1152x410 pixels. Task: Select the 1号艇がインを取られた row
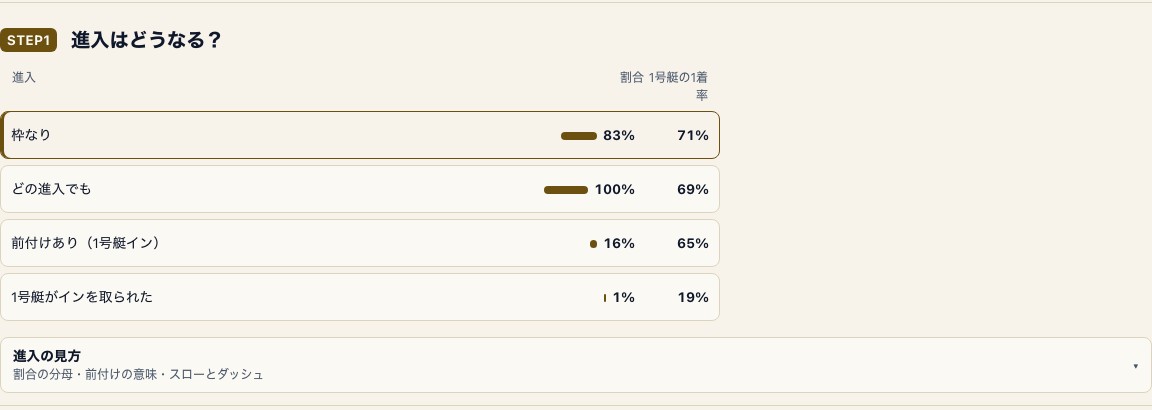click(x=360, y=298)
